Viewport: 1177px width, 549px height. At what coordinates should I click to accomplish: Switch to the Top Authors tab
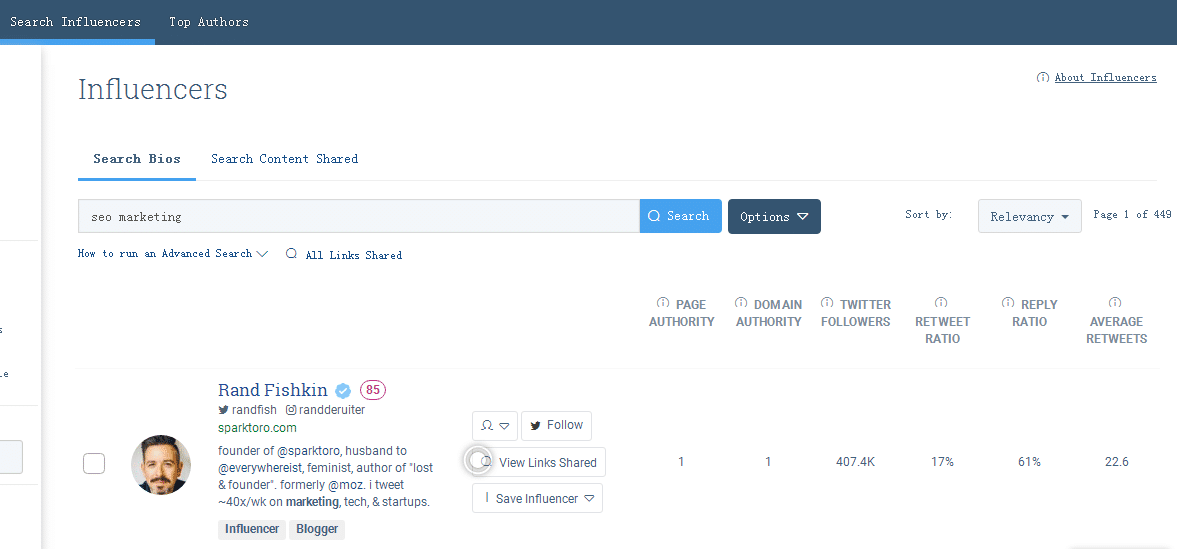(209, 22)
